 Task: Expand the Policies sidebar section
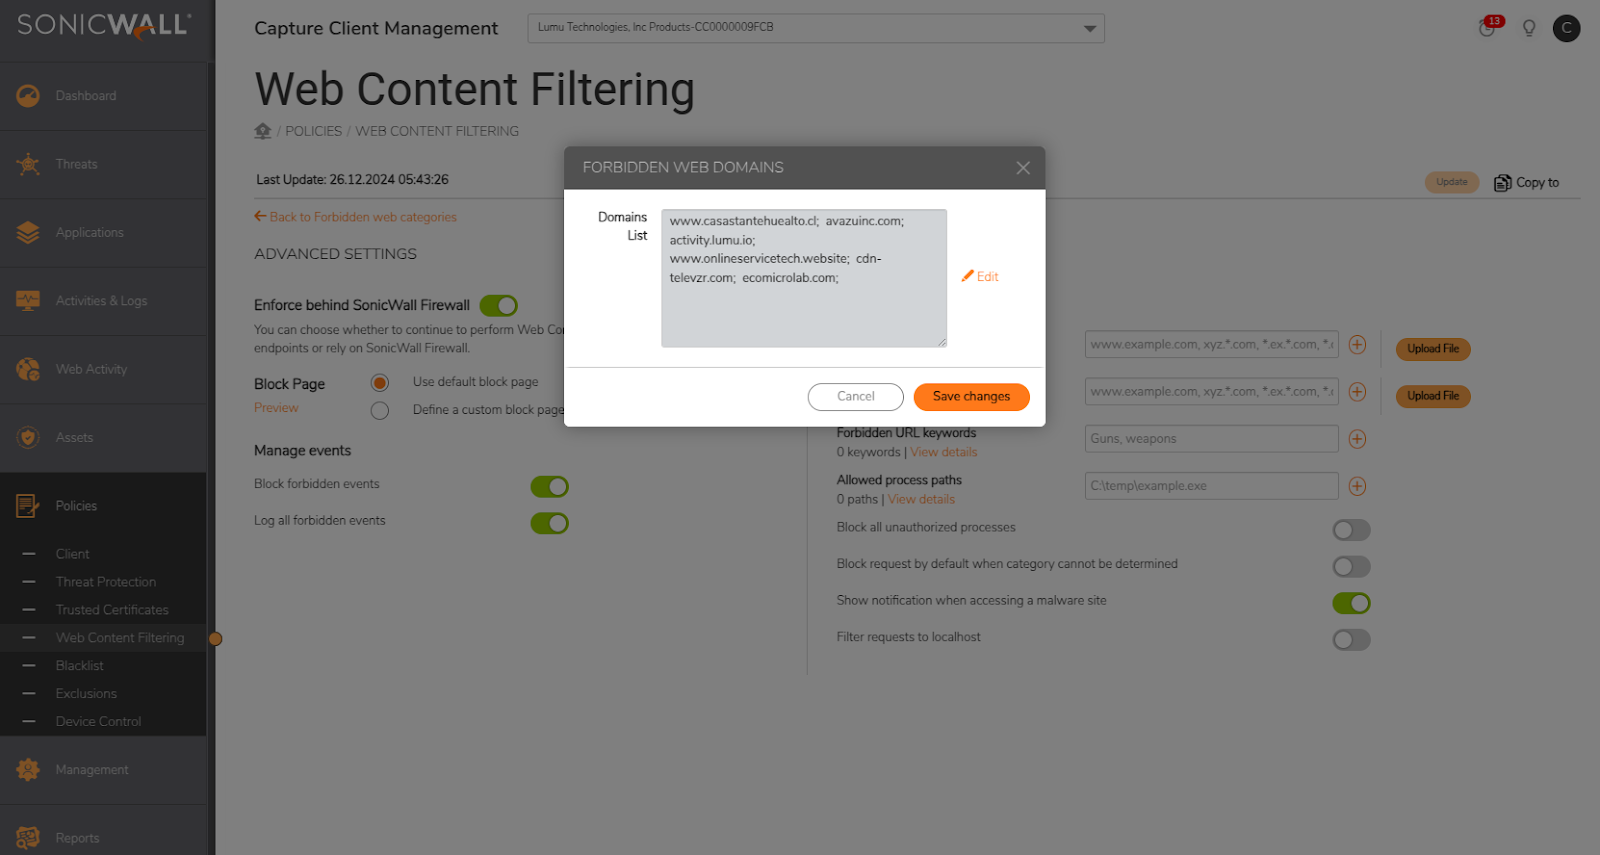[76, 506]
